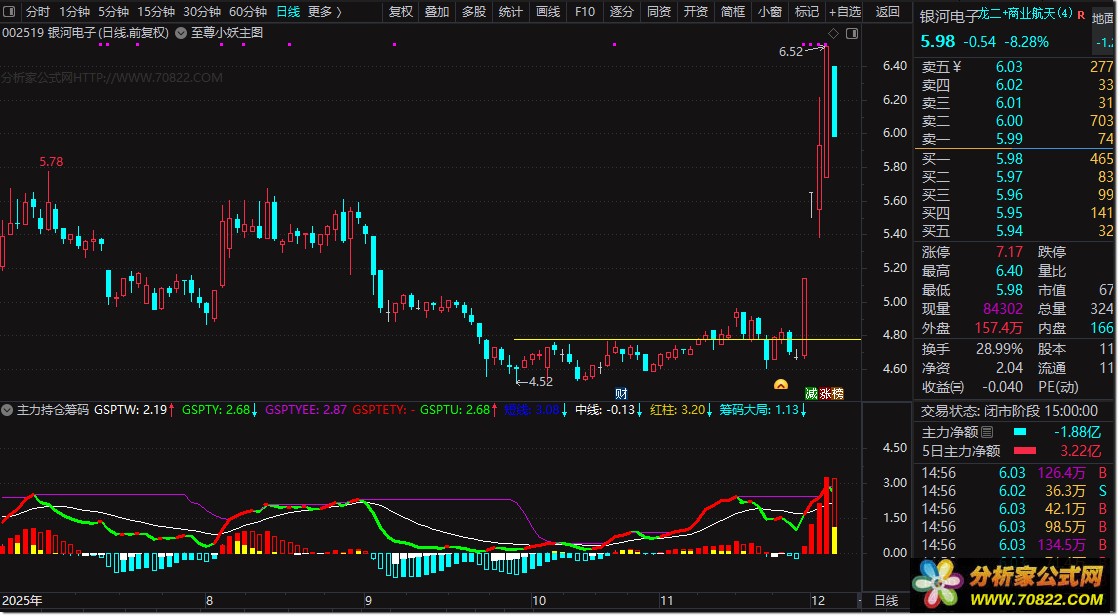The width and height of the screenshot is (1120, 616).
Task: Toggle the 复权 adjustment option
Action: pyautogui.click(x=401, y=11)
